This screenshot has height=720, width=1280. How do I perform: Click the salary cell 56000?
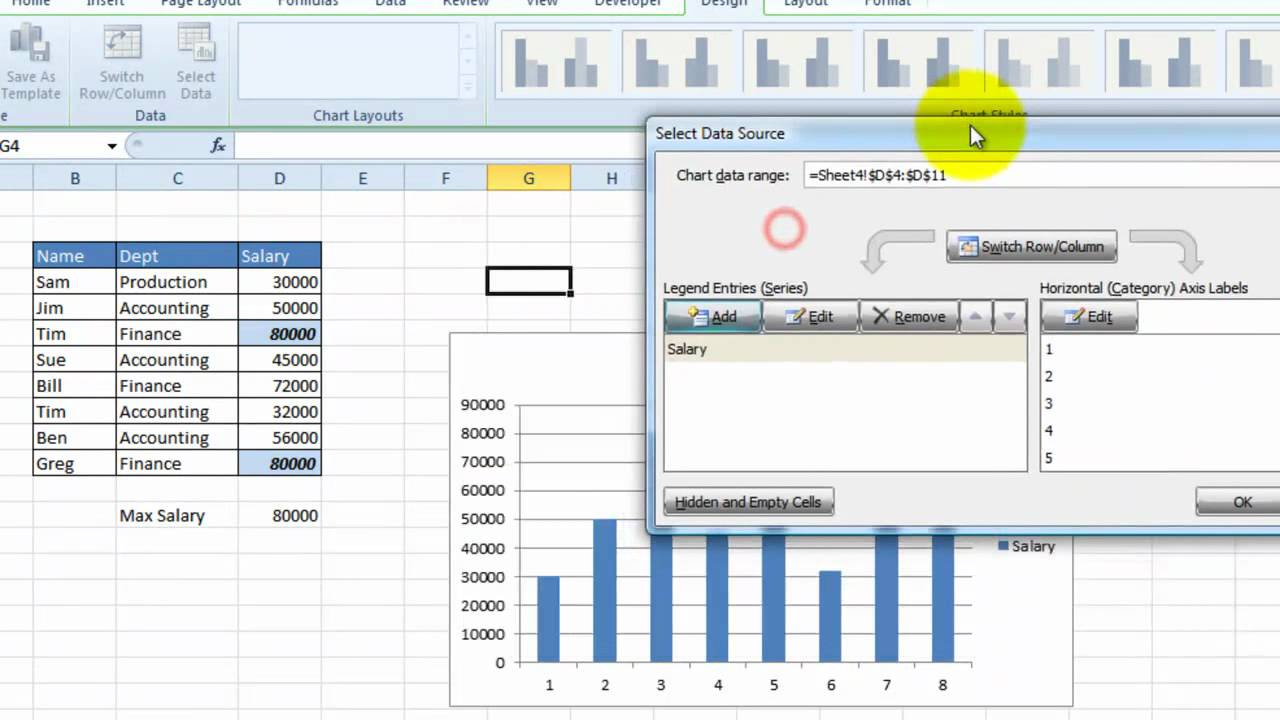[x=279, y=438]
